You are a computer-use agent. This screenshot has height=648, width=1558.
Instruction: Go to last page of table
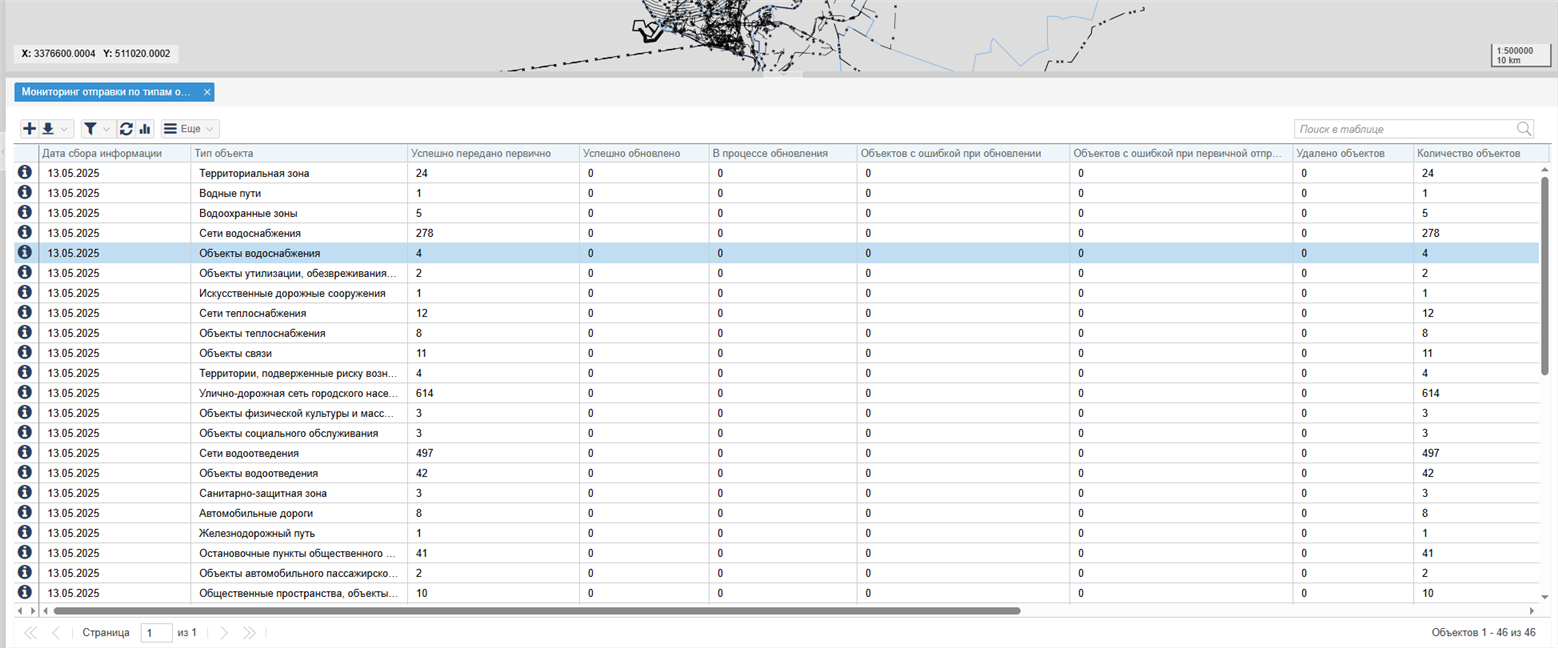pos(250,633)
